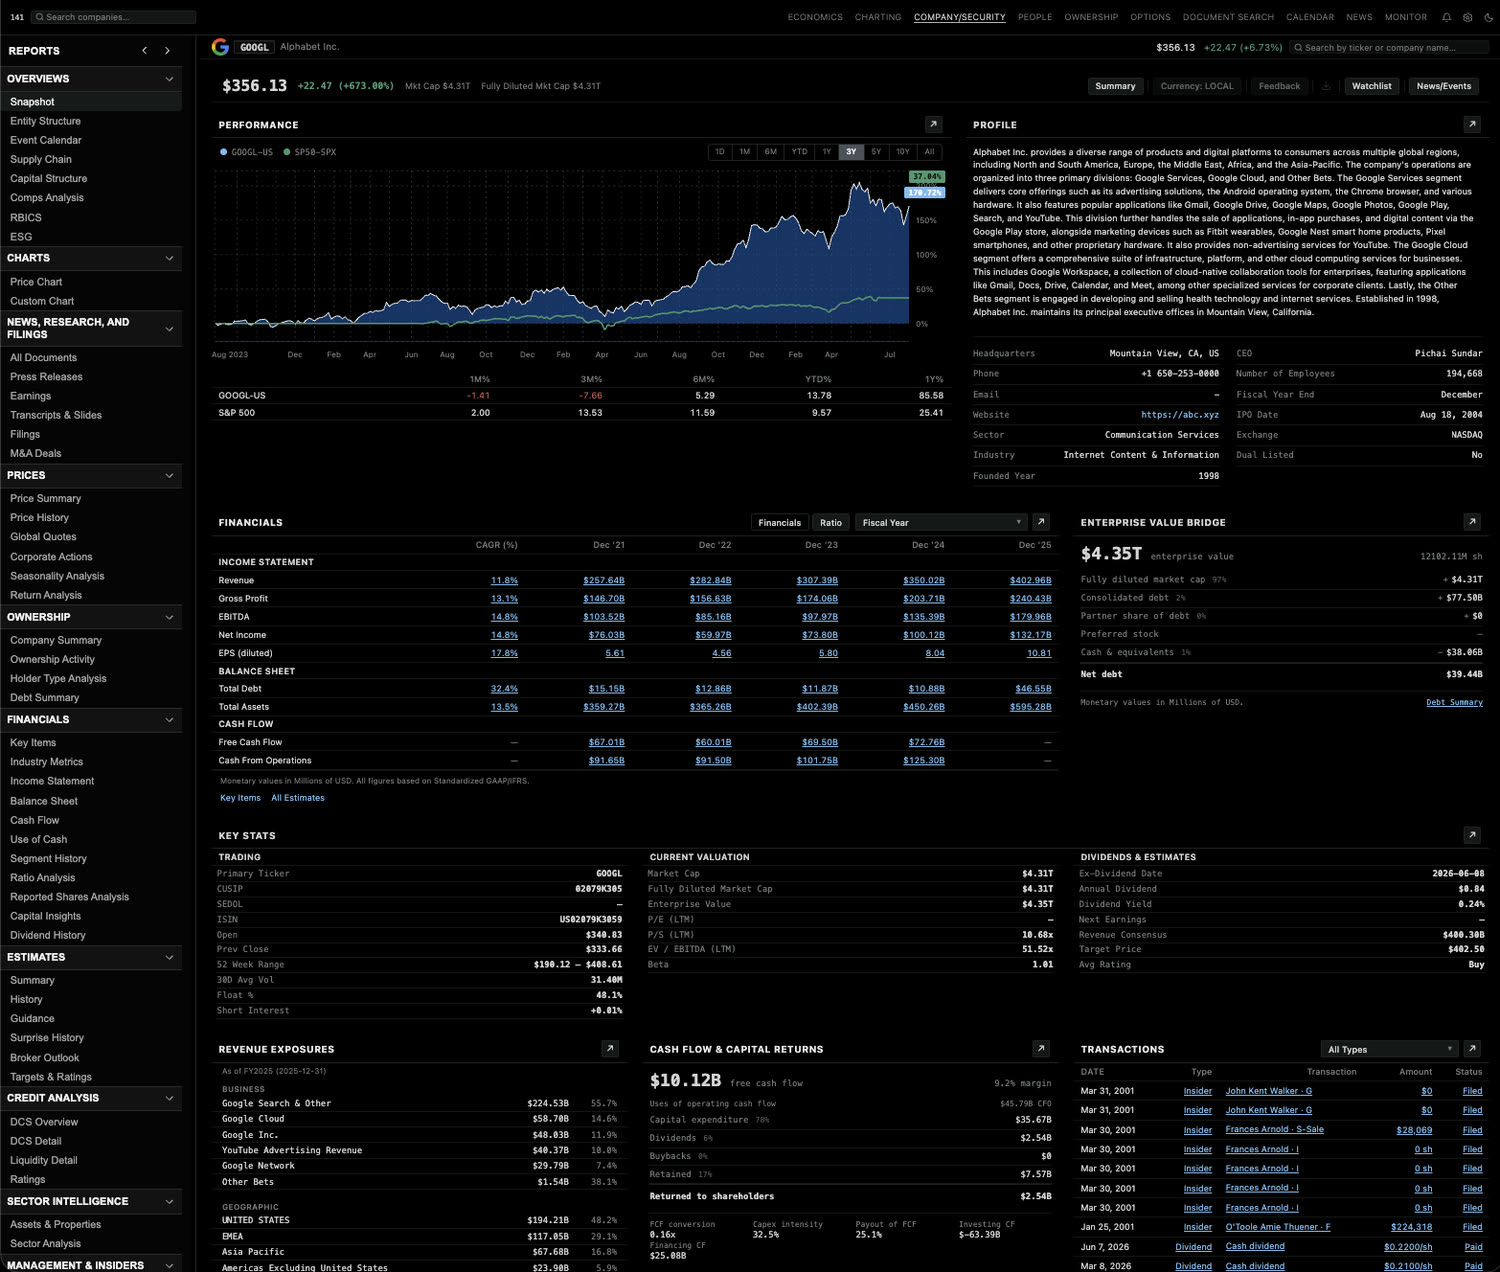This screenshot has height=1272, width=1500.
Task: Open the Economics top menu
Action: click(815, 17)
